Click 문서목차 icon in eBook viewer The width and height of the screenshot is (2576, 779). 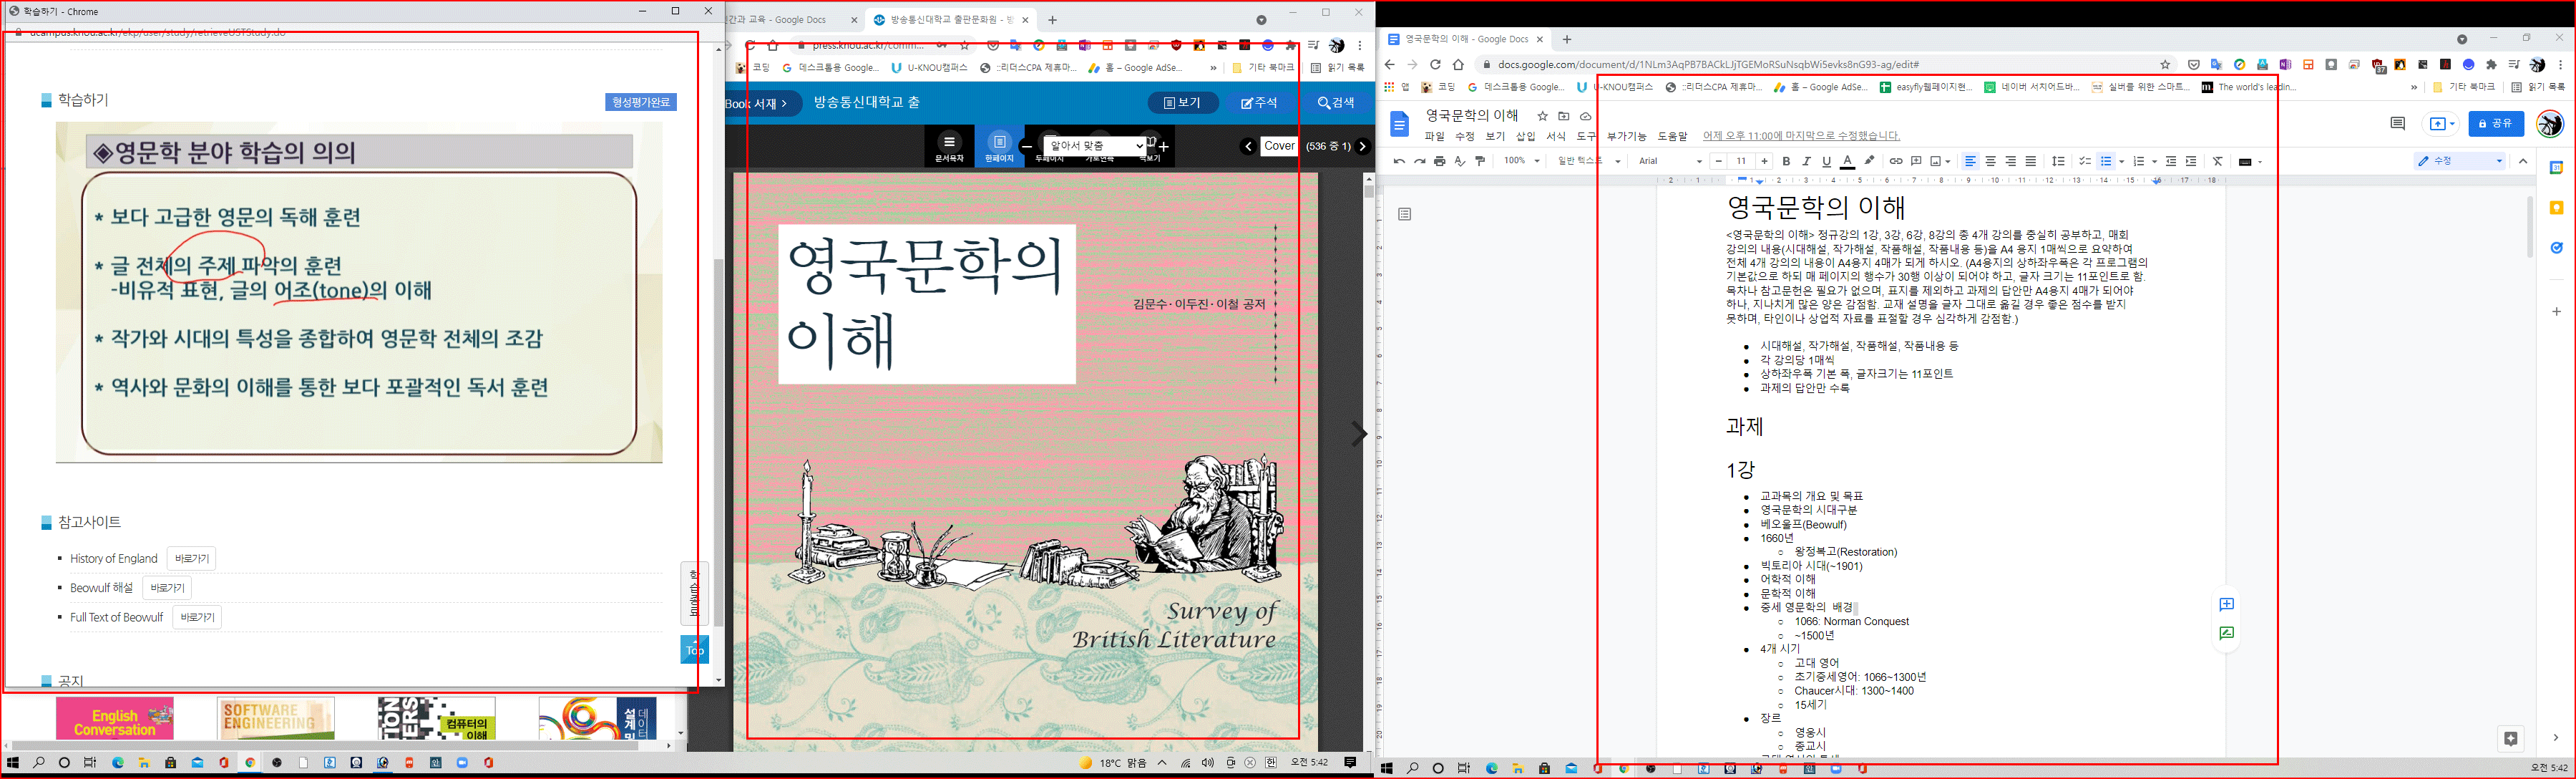pyautogui.click(x=949, y=147)
